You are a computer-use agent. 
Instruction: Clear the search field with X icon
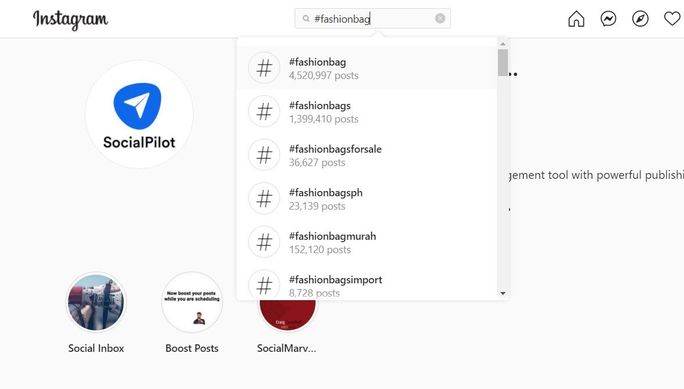pyautogui.click(x=440, y=18)
